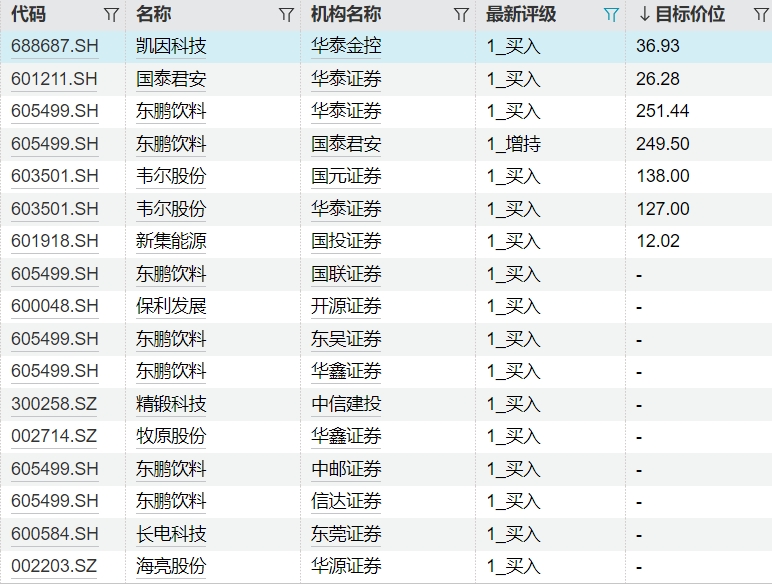
Task: Open institution link 华源证券
Action: pyautogui.click(x=346, y=566)
